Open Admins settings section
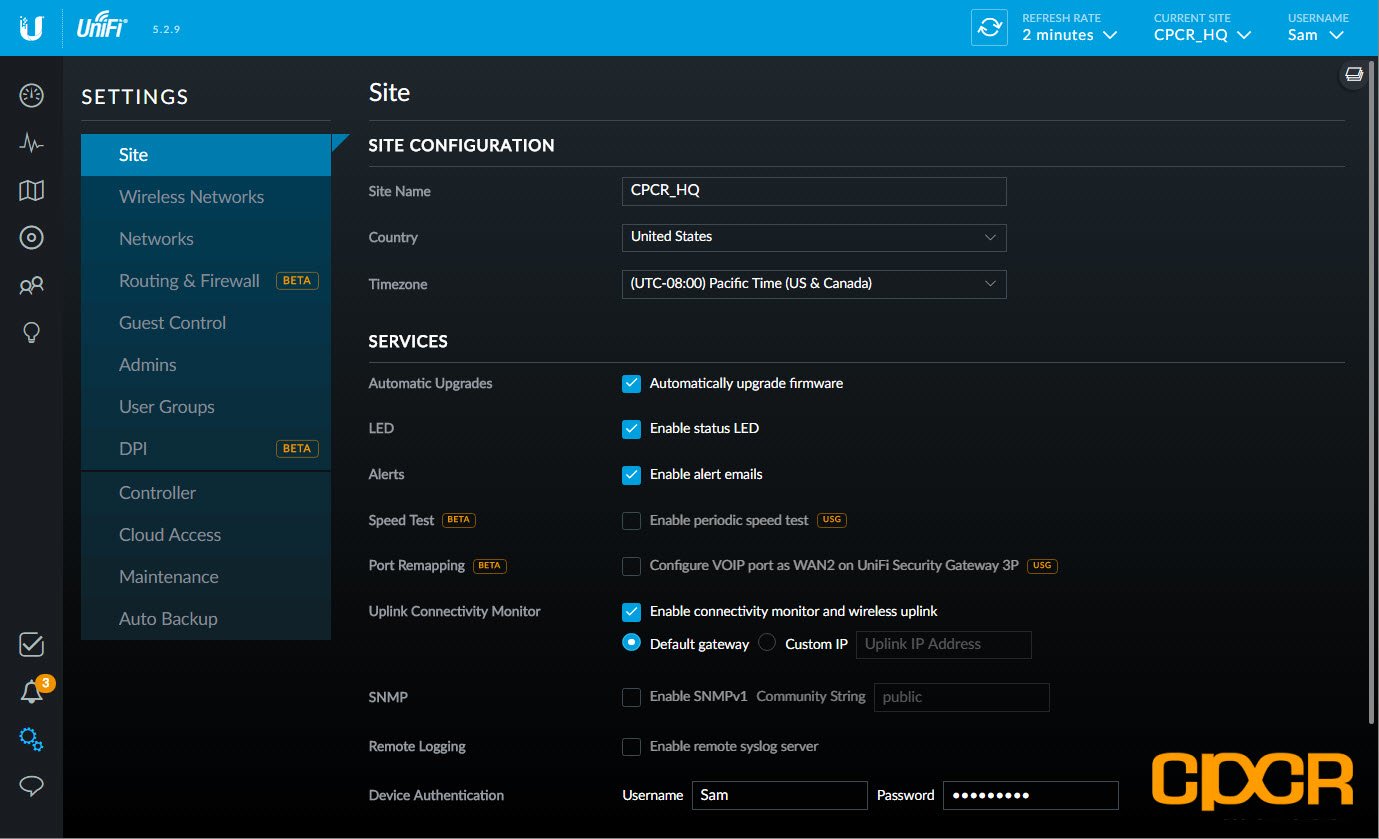 pyautogui.click(x=206, y=365)
